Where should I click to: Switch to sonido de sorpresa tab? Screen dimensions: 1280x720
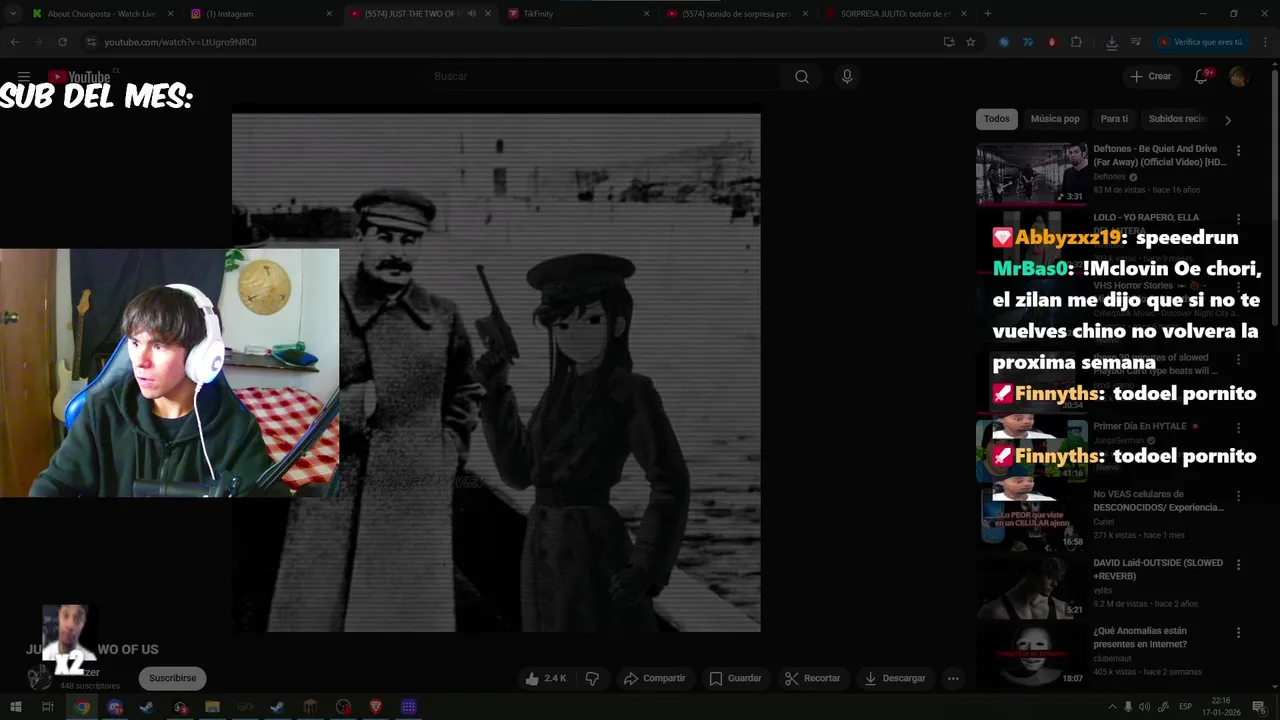737,14
